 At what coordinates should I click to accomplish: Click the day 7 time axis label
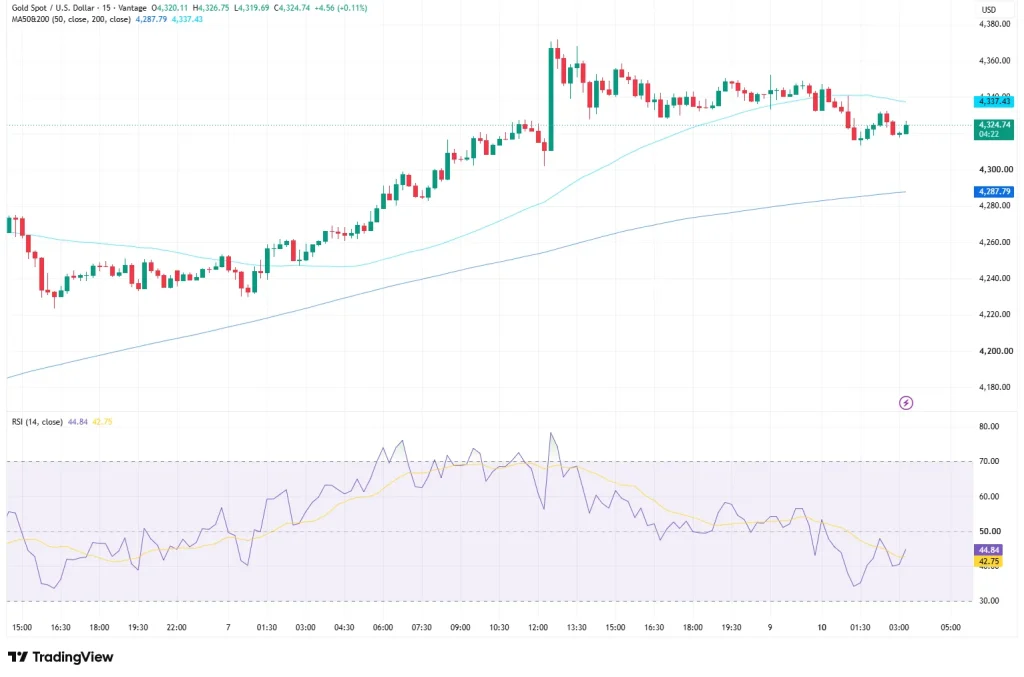coord(228,627)
